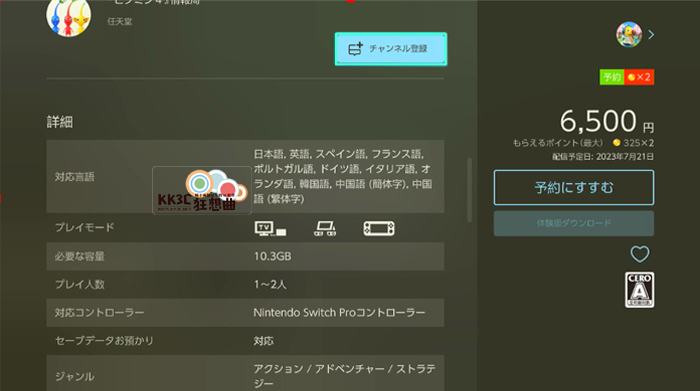
Task: Open the Pikmin channel avatar
Action: tap(68, 17)
